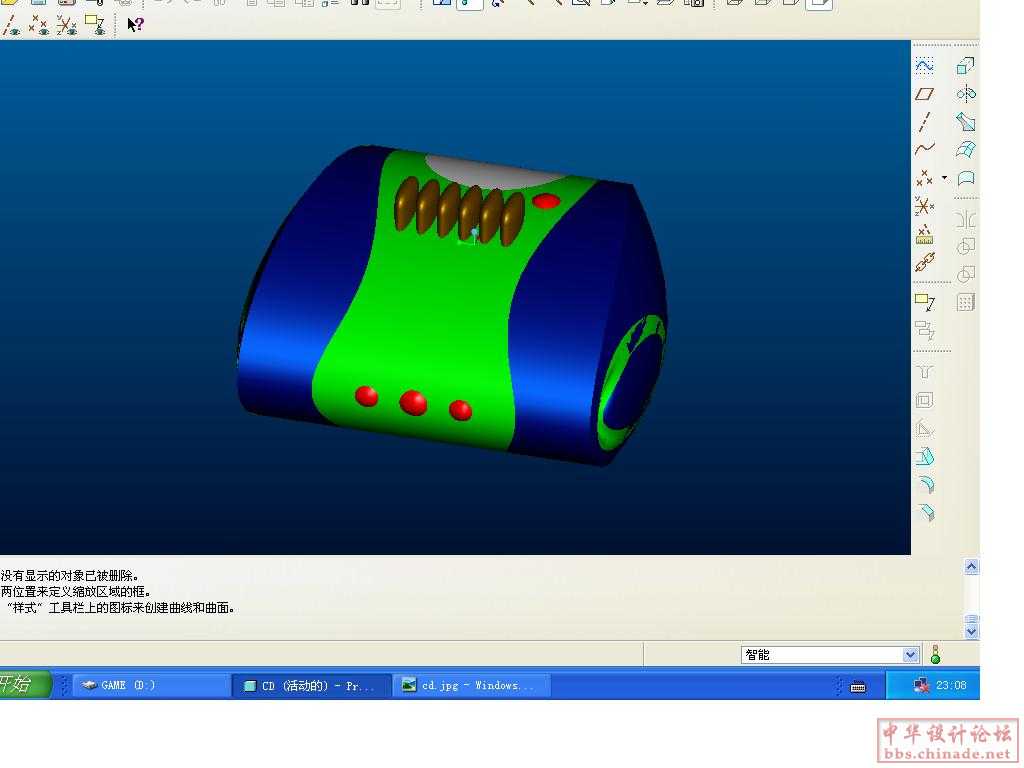The height and width of the screenshot is (768, 1024).
Task: Select the Datum Axis tool
Action: (924, 122)
